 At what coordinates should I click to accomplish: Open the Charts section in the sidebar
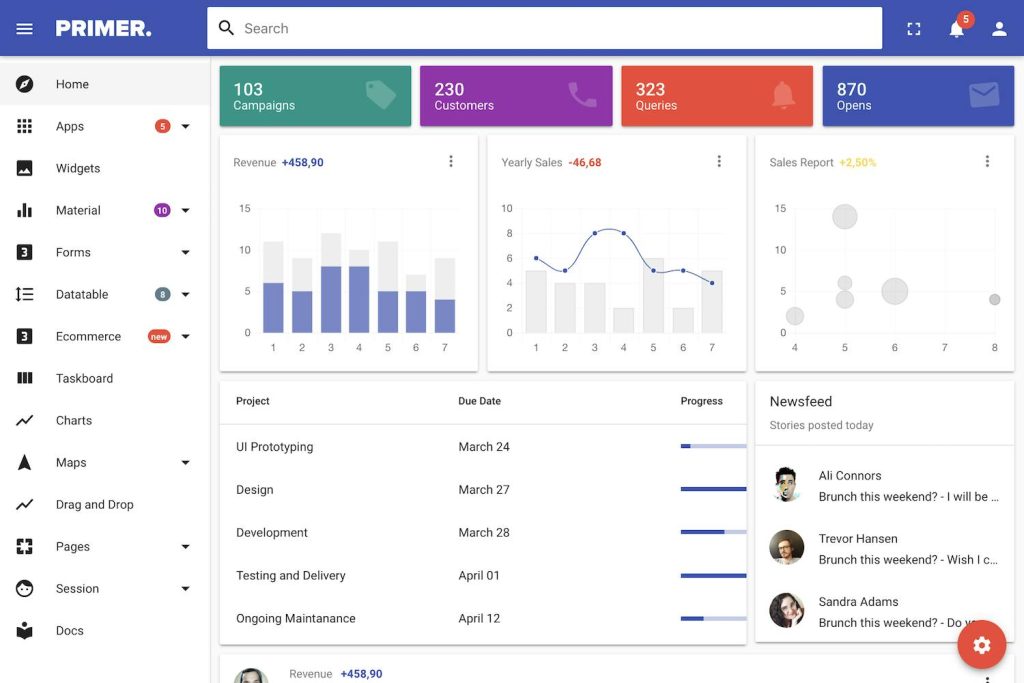[73, 420]
